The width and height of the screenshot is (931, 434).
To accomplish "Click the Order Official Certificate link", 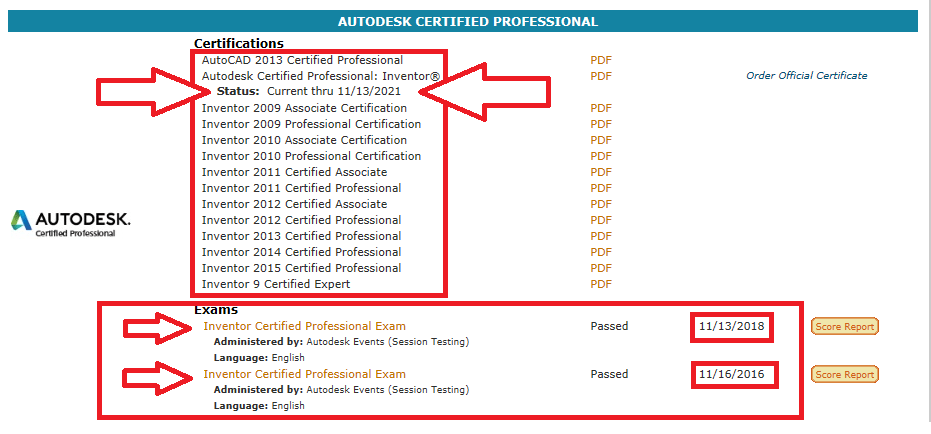I will click(806, 75).
